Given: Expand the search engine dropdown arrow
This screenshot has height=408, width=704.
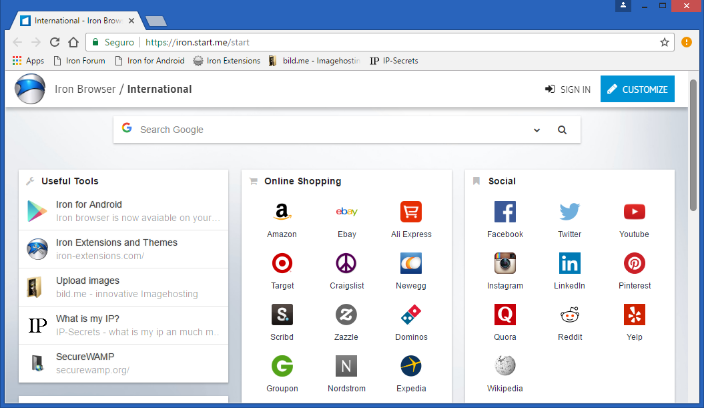Looking at the screenshot, I should pos(537,130).
